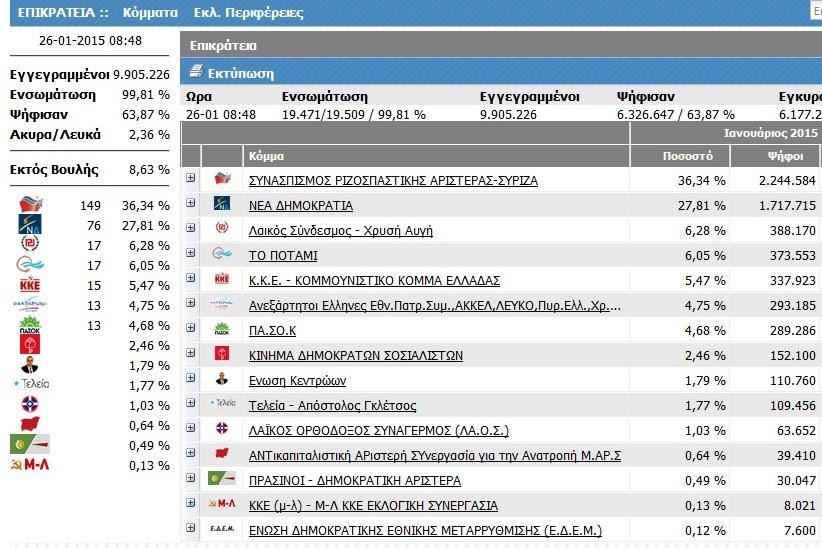This screenshot has width=822, height=548.
Task: Click the KKE logo in left summary
Action: tap(30, 284)
